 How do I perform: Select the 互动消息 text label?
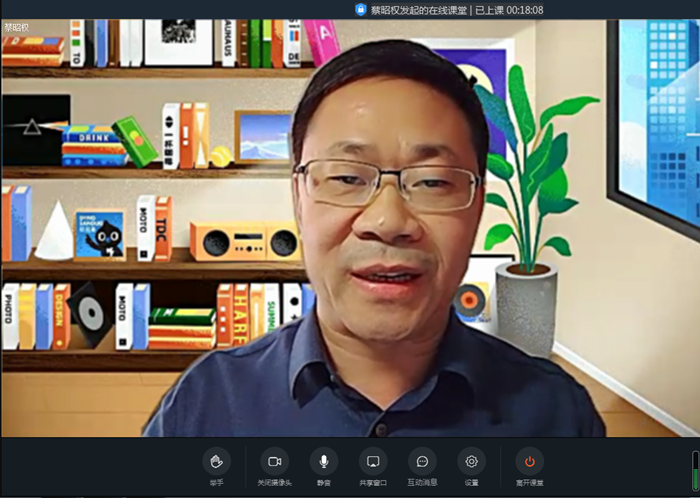point(422,483)
